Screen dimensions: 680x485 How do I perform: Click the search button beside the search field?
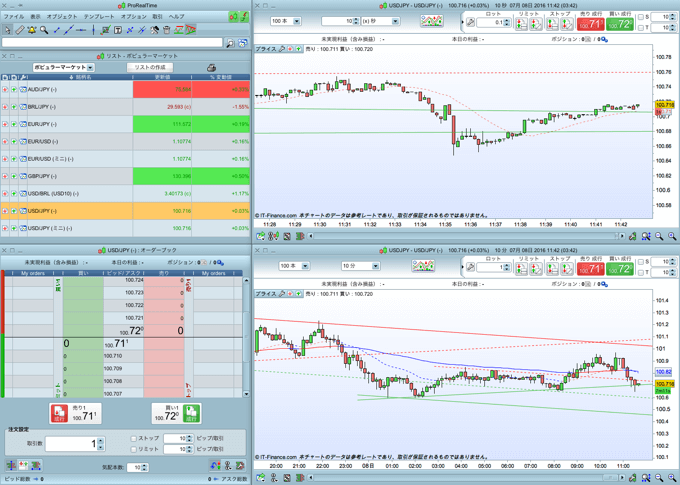click(230, 43)
